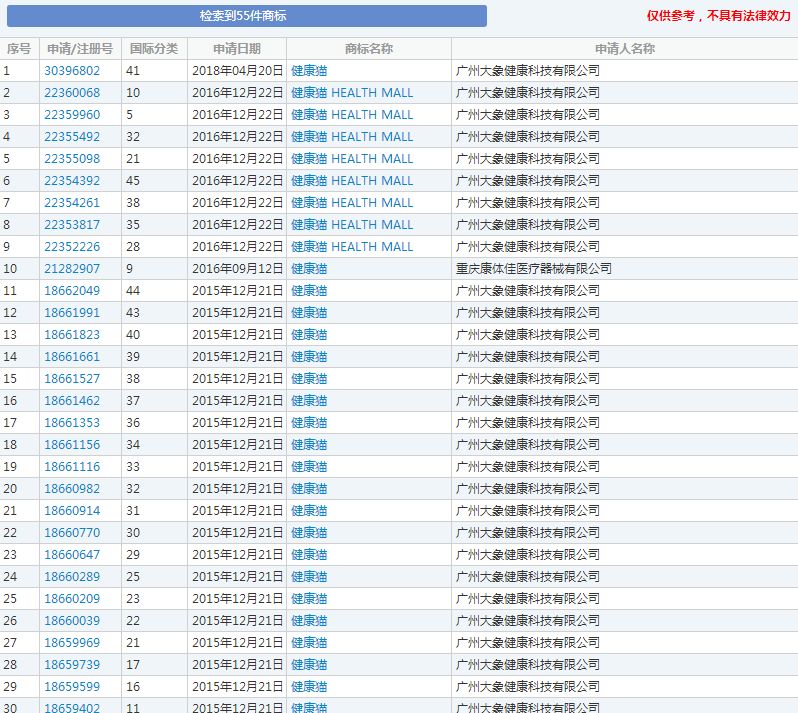Open 健康猫 trademark name in row 1

309,71
